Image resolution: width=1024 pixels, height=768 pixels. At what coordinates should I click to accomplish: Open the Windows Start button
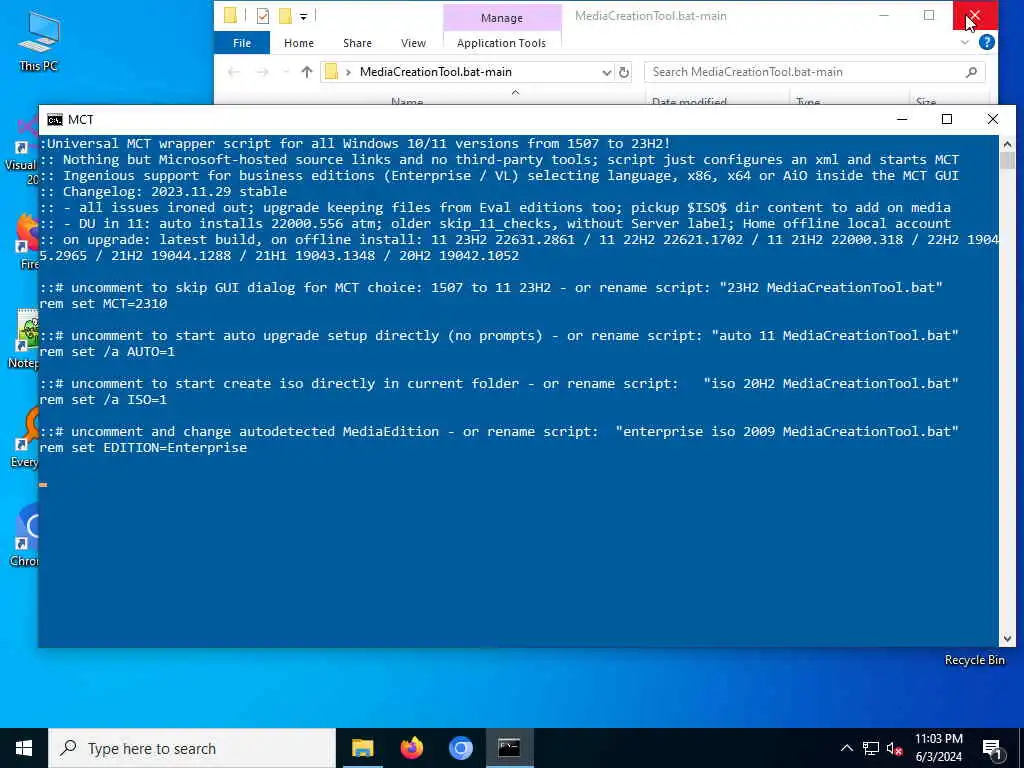pyautogui.click(x=24, y=748)
